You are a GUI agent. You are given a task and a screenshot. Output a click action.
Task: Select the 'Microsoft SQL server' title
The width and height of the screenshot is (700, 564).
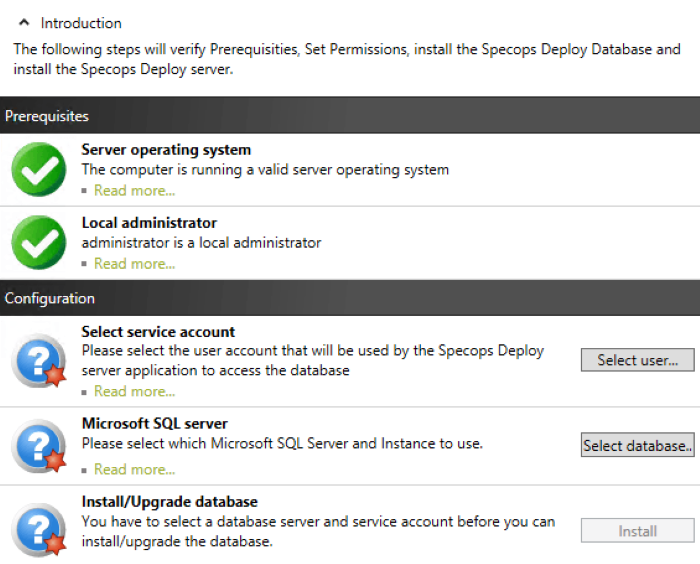pyautogui.click(x=154, y=423)
